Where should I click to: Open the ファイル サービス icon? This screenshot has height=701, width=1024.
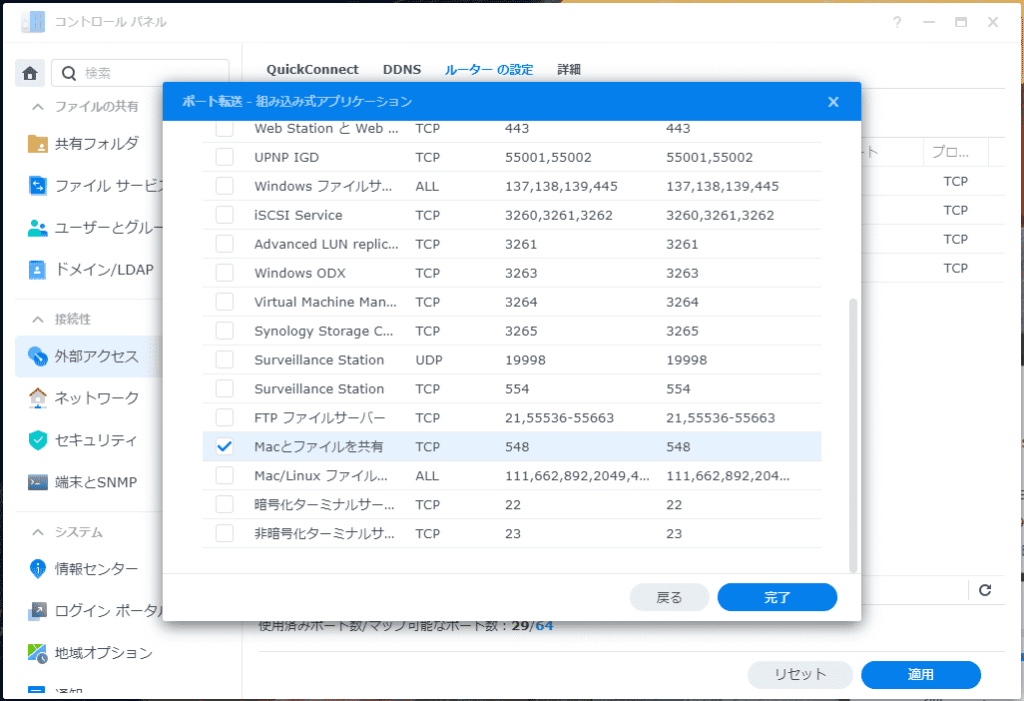pos(37,186)
